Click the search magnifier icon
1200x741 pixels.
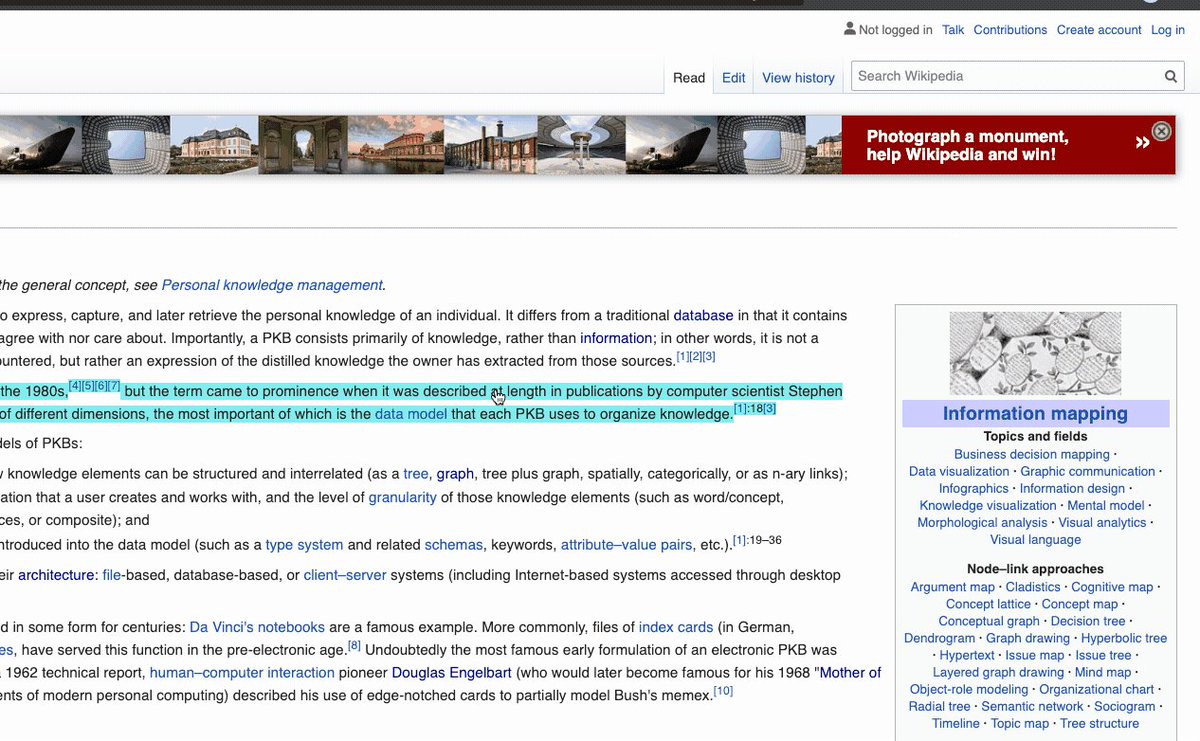[x=1171, y=76]
